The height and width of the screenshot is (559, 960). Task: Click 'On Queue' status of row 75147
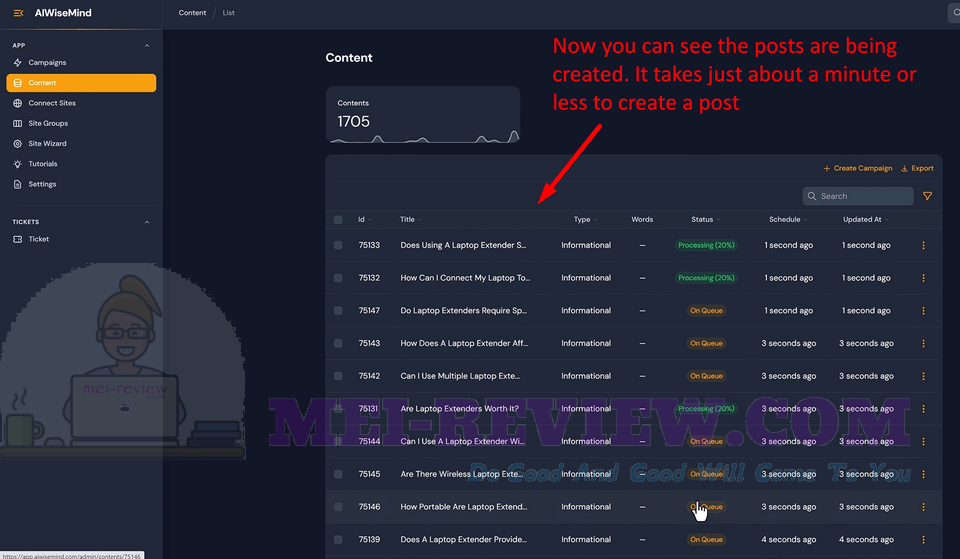pyautogui.click(x=706, y=310)
